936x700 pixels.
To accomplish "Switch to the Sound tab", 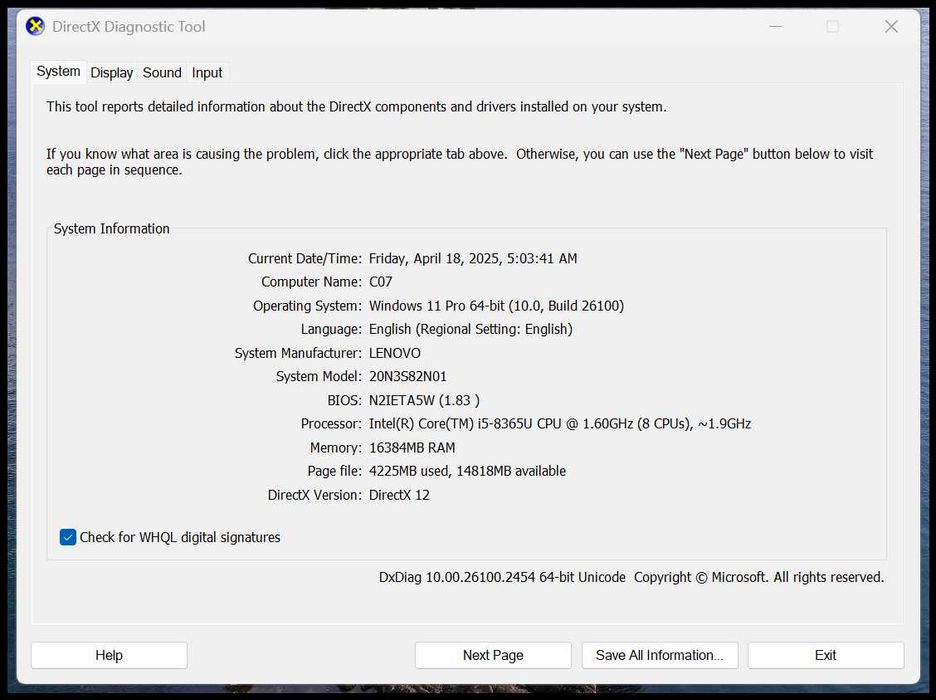I will [162, 73].
